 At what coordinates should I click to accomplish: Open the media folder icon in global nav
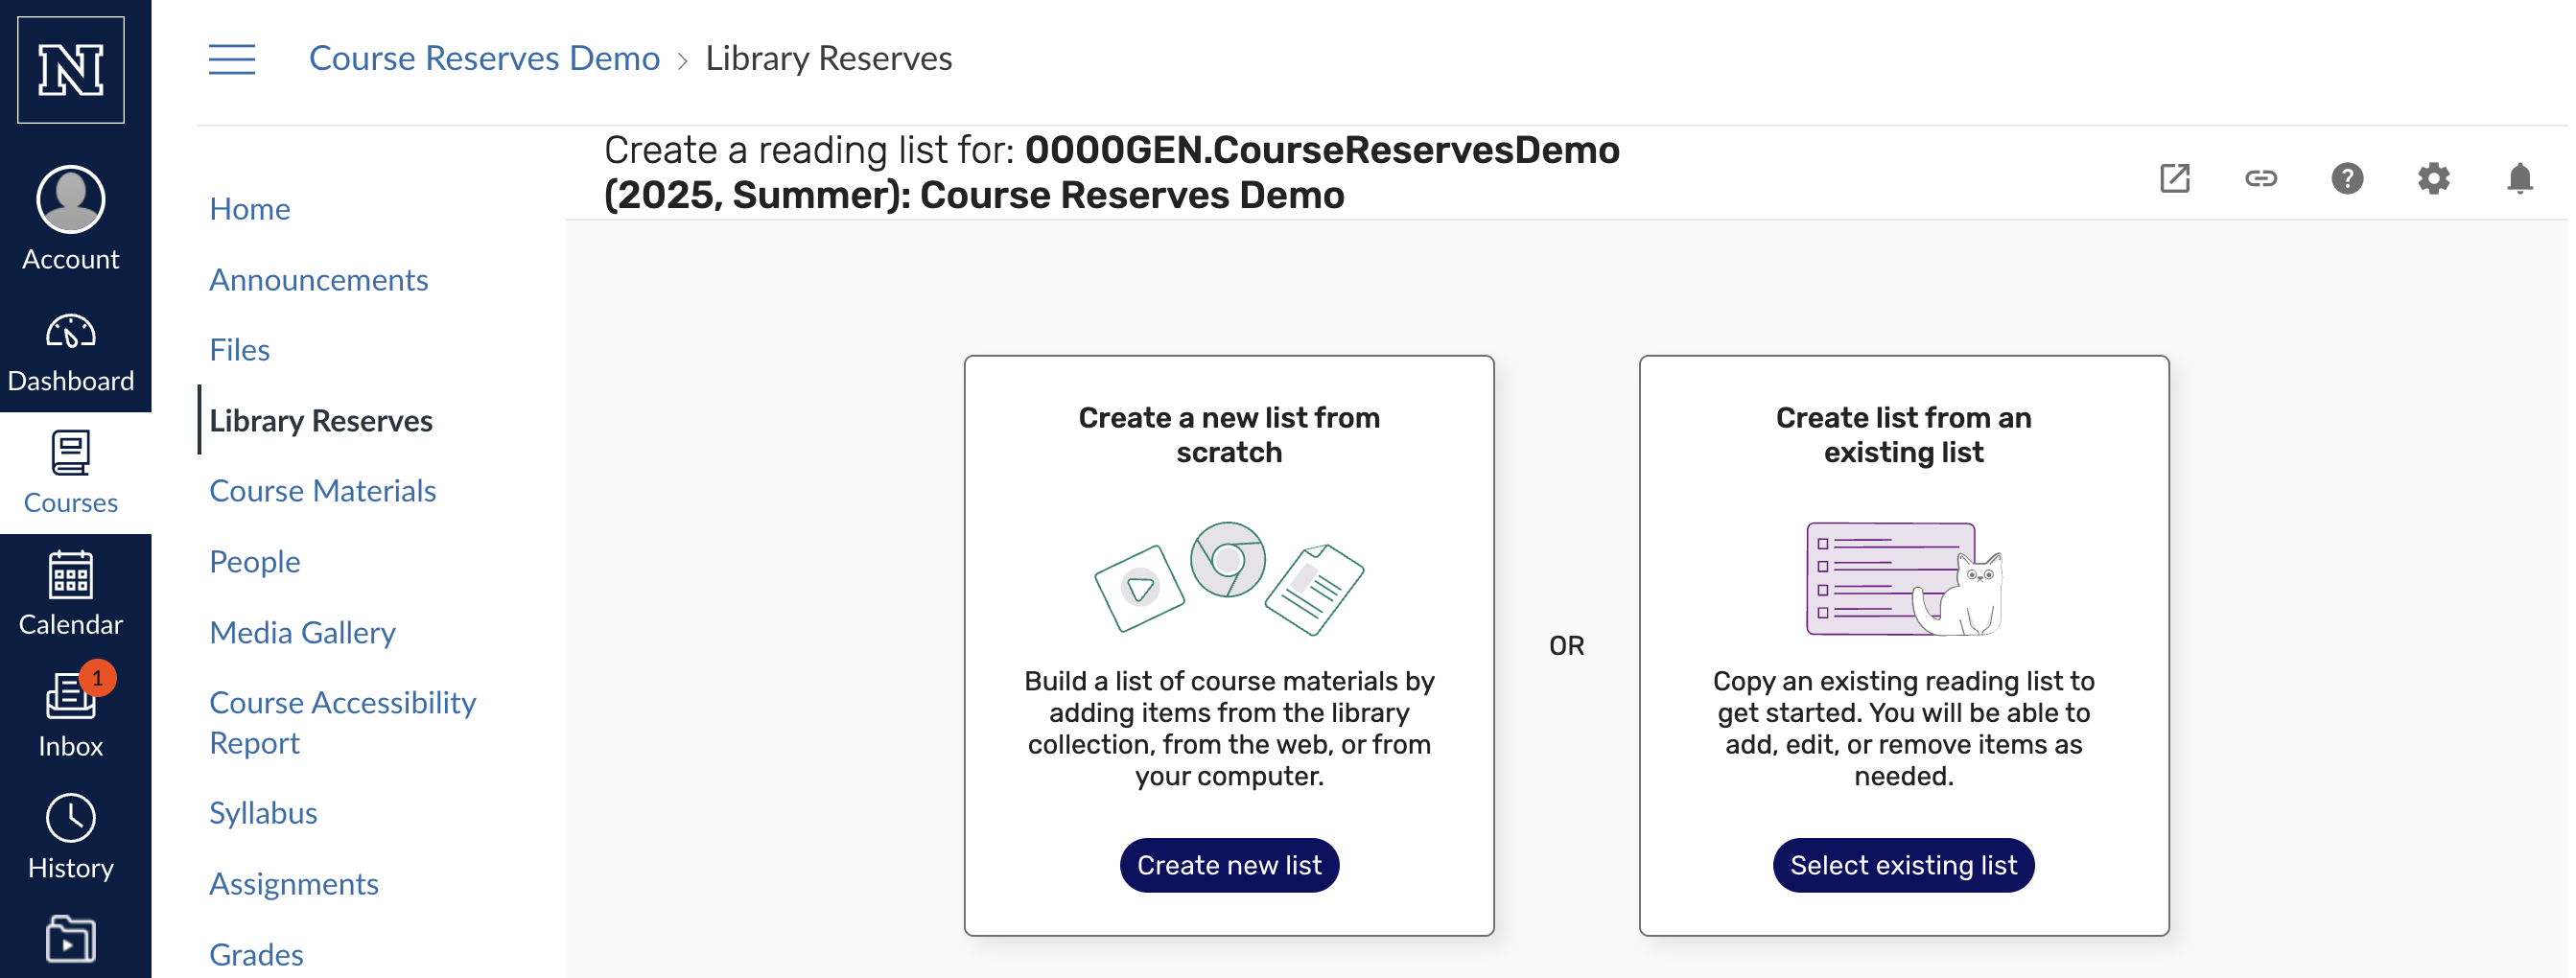[70, 940]
